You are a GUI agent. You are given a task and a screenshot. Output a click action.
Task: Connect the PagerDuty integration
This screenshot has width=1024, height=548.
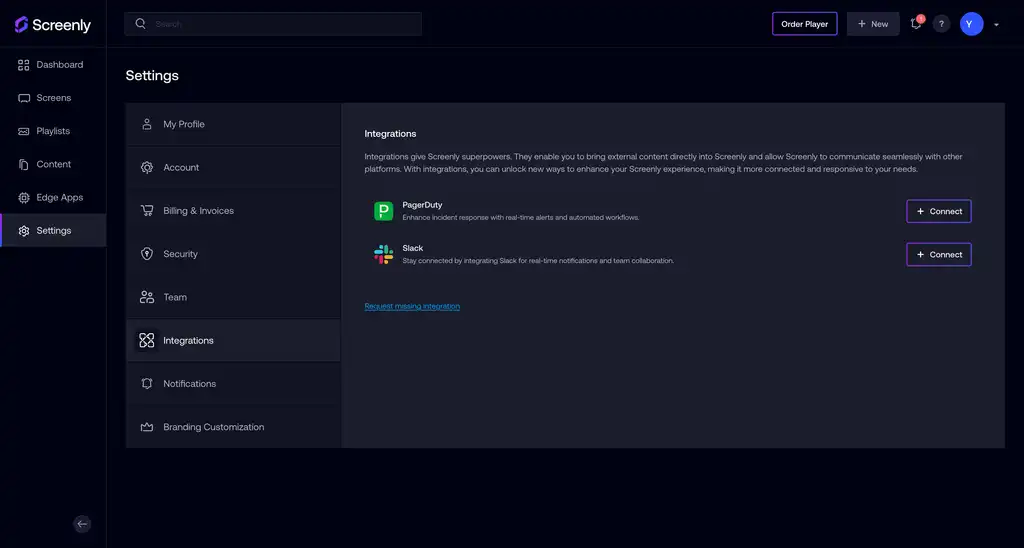point(938,211)
